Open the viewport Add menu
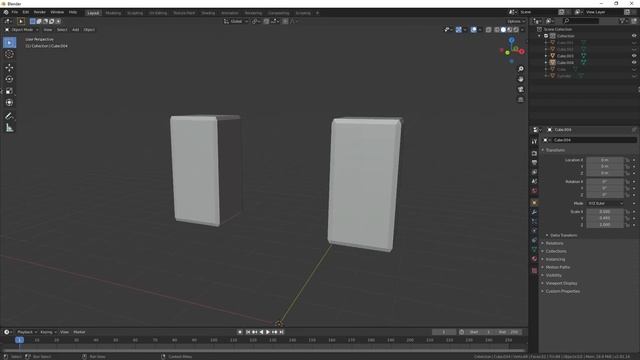640x360 pixels. [76, 30]
